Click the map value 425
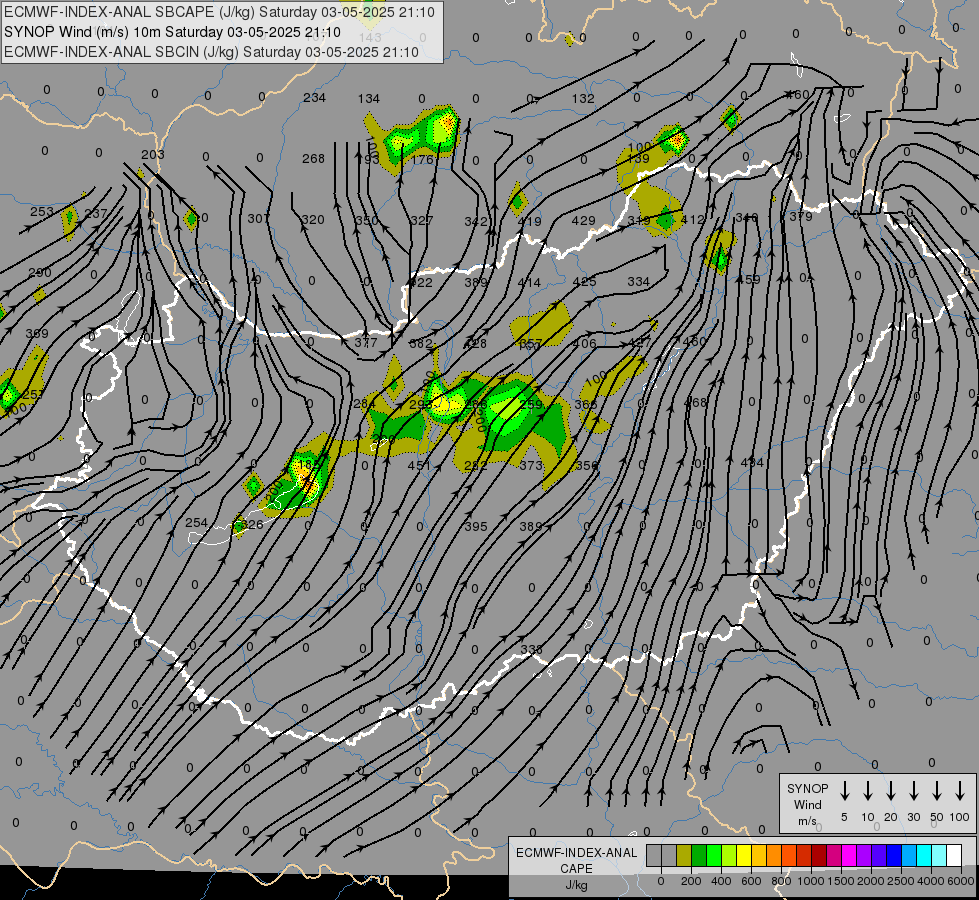 tap(584, 282)
